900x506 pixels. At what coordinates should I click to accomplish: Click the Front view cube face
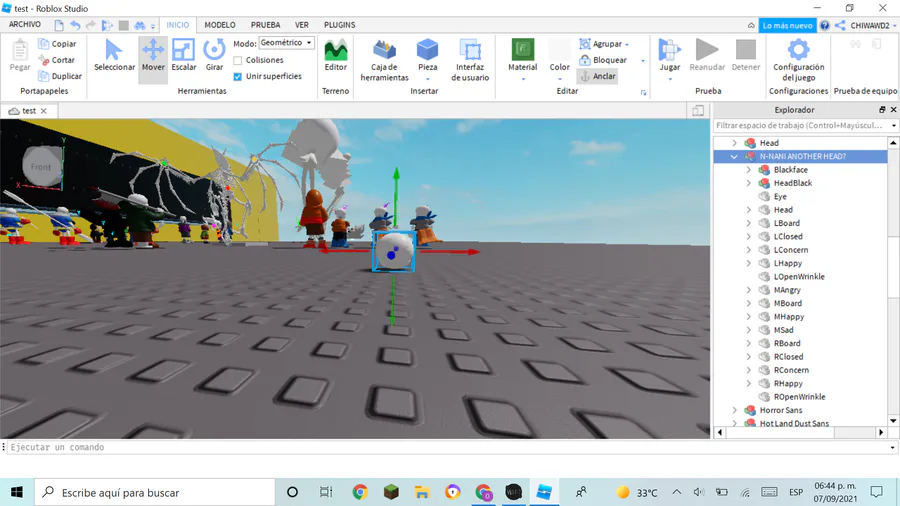41,167
